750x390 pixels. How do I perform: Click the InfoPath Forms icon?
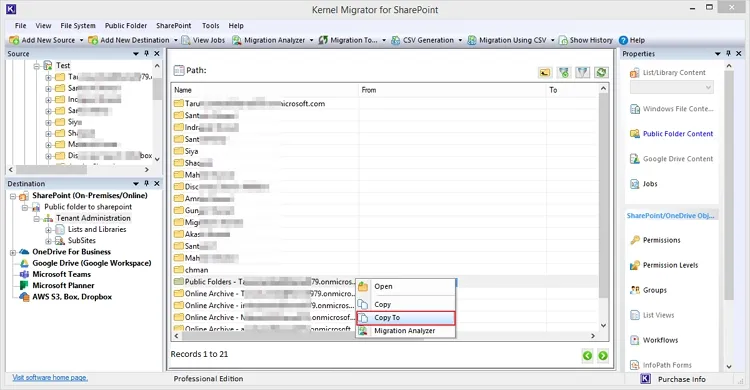(x=635, y=365)
